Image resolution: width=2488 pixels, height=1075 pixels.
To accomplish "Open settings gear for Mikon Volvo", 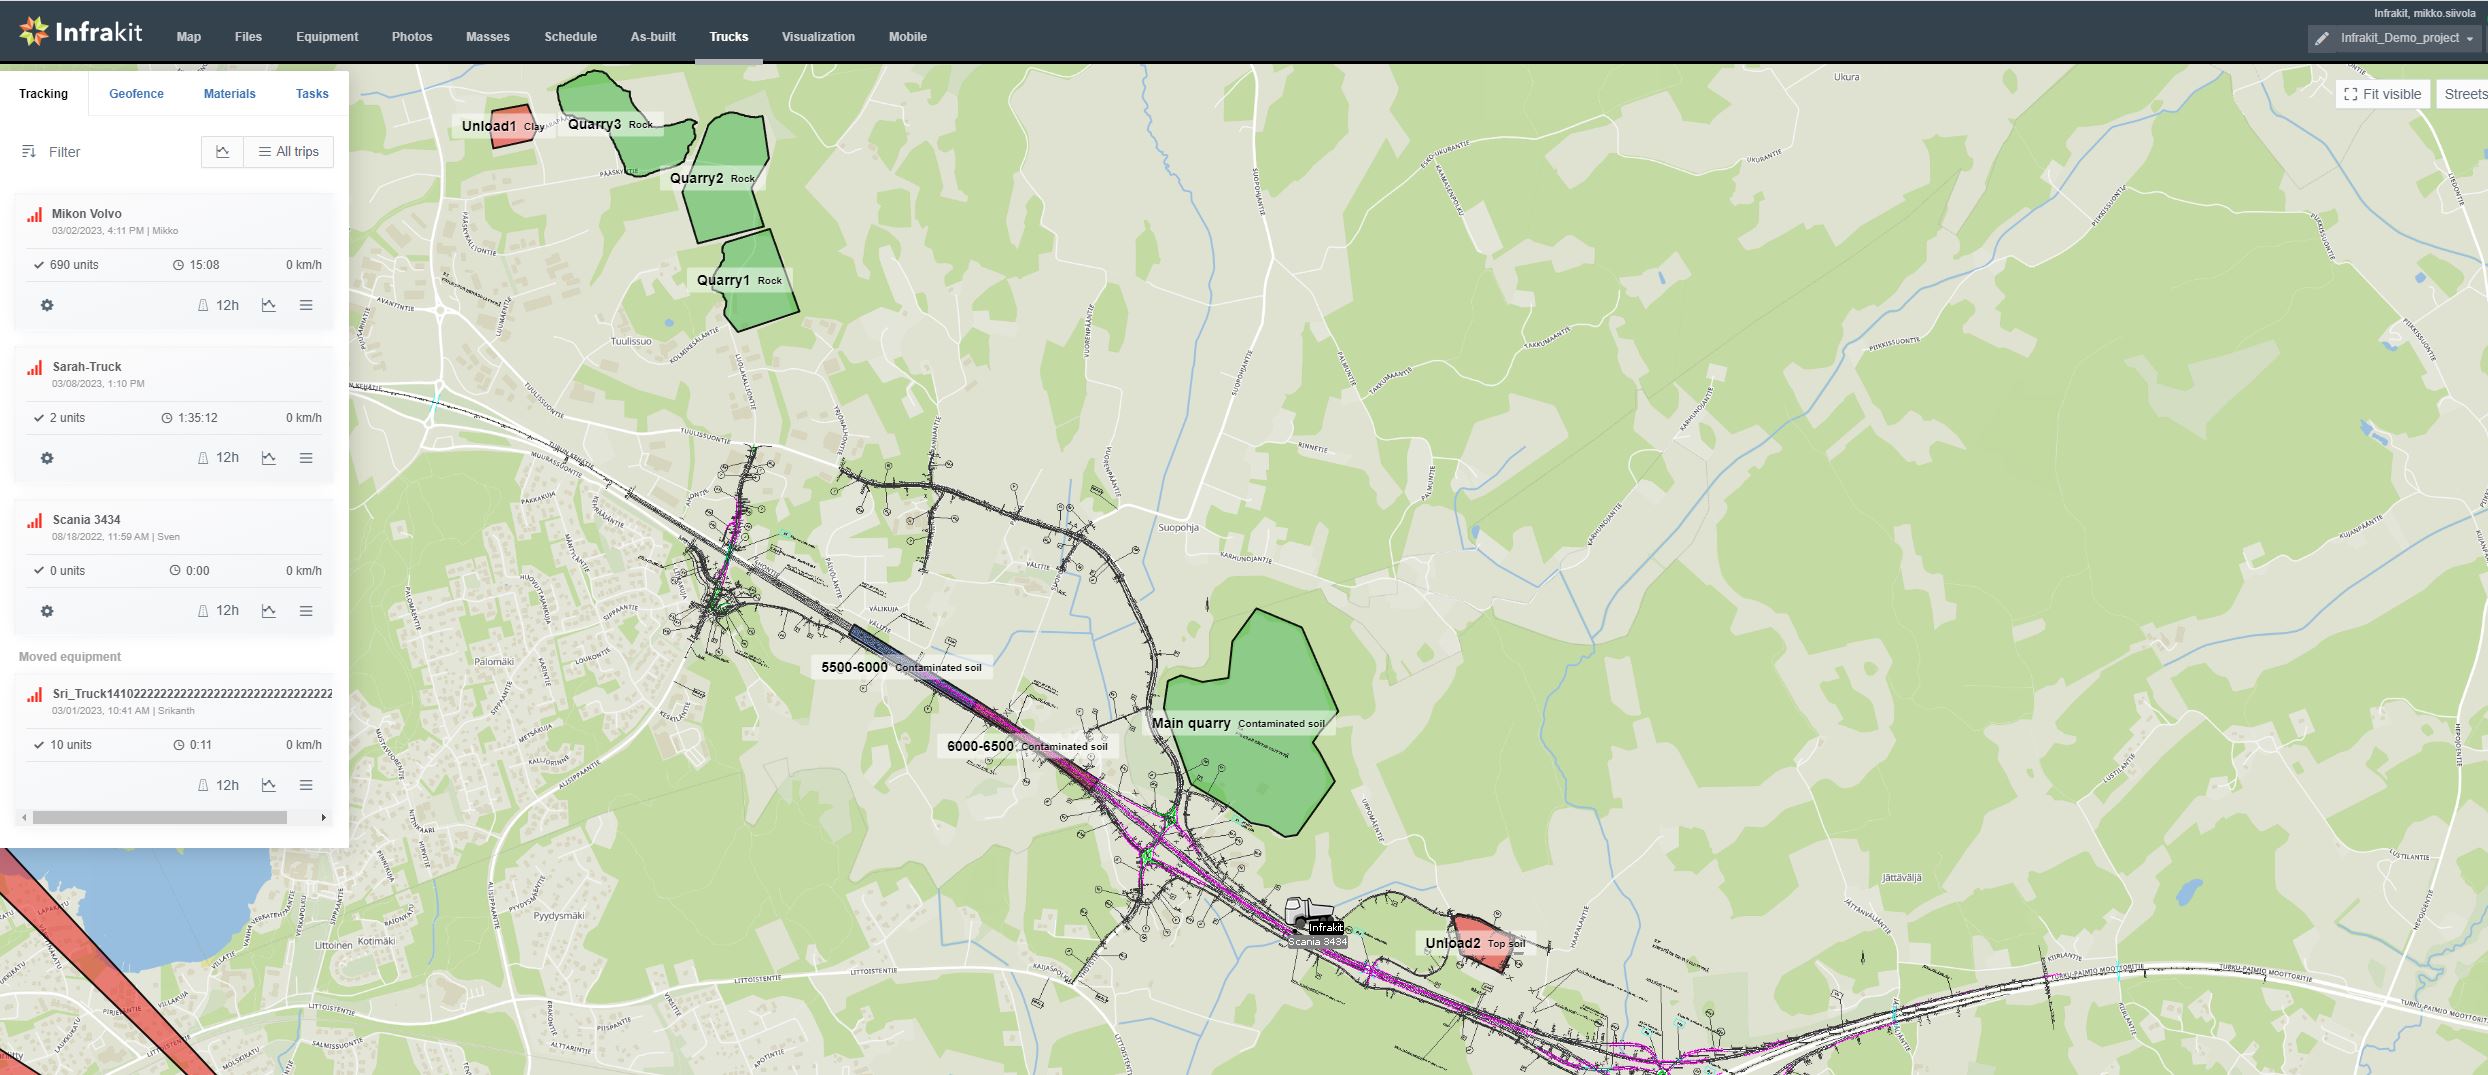I will click(47, 305).
